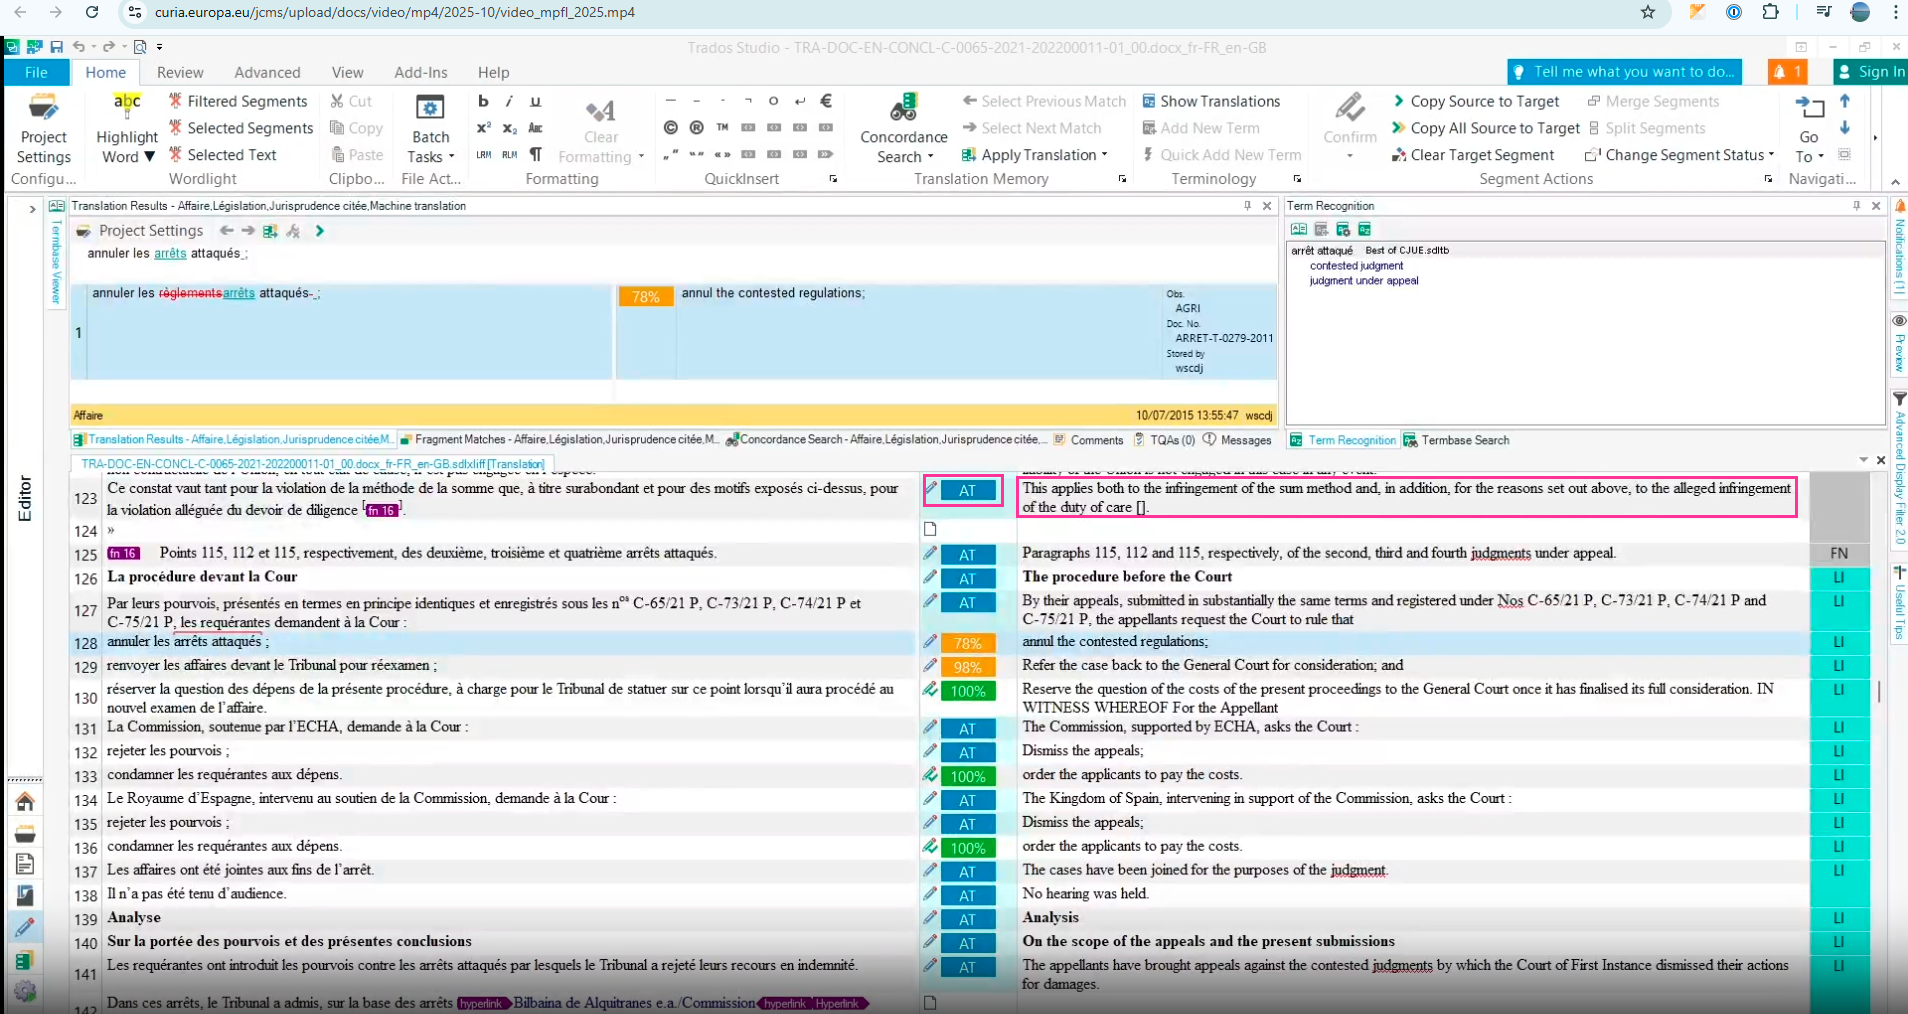Open the Advanced ribbon tab

pyautogui.click(x=267, y=72)
